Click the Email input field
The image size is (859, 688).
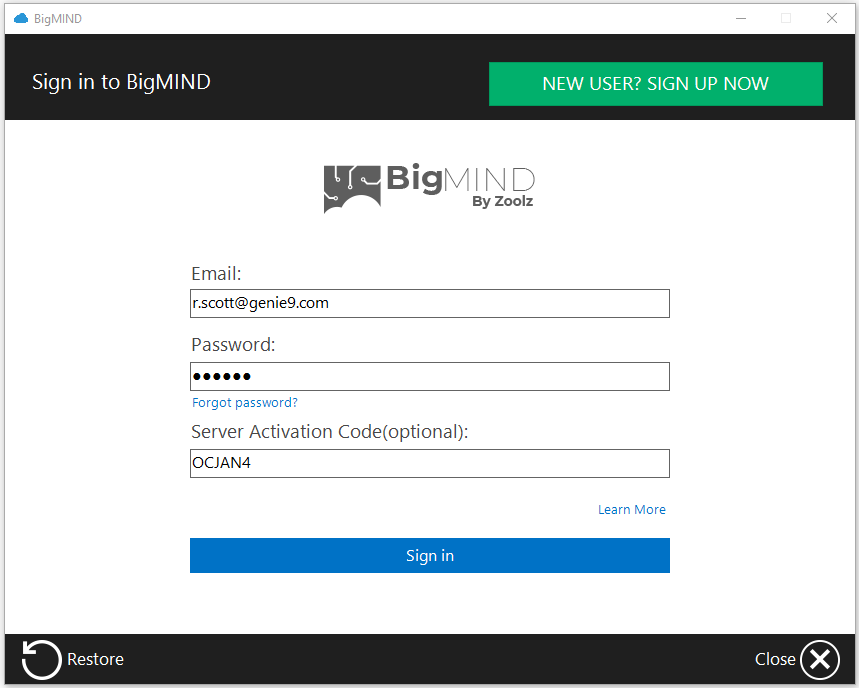(x=429, y=303)
